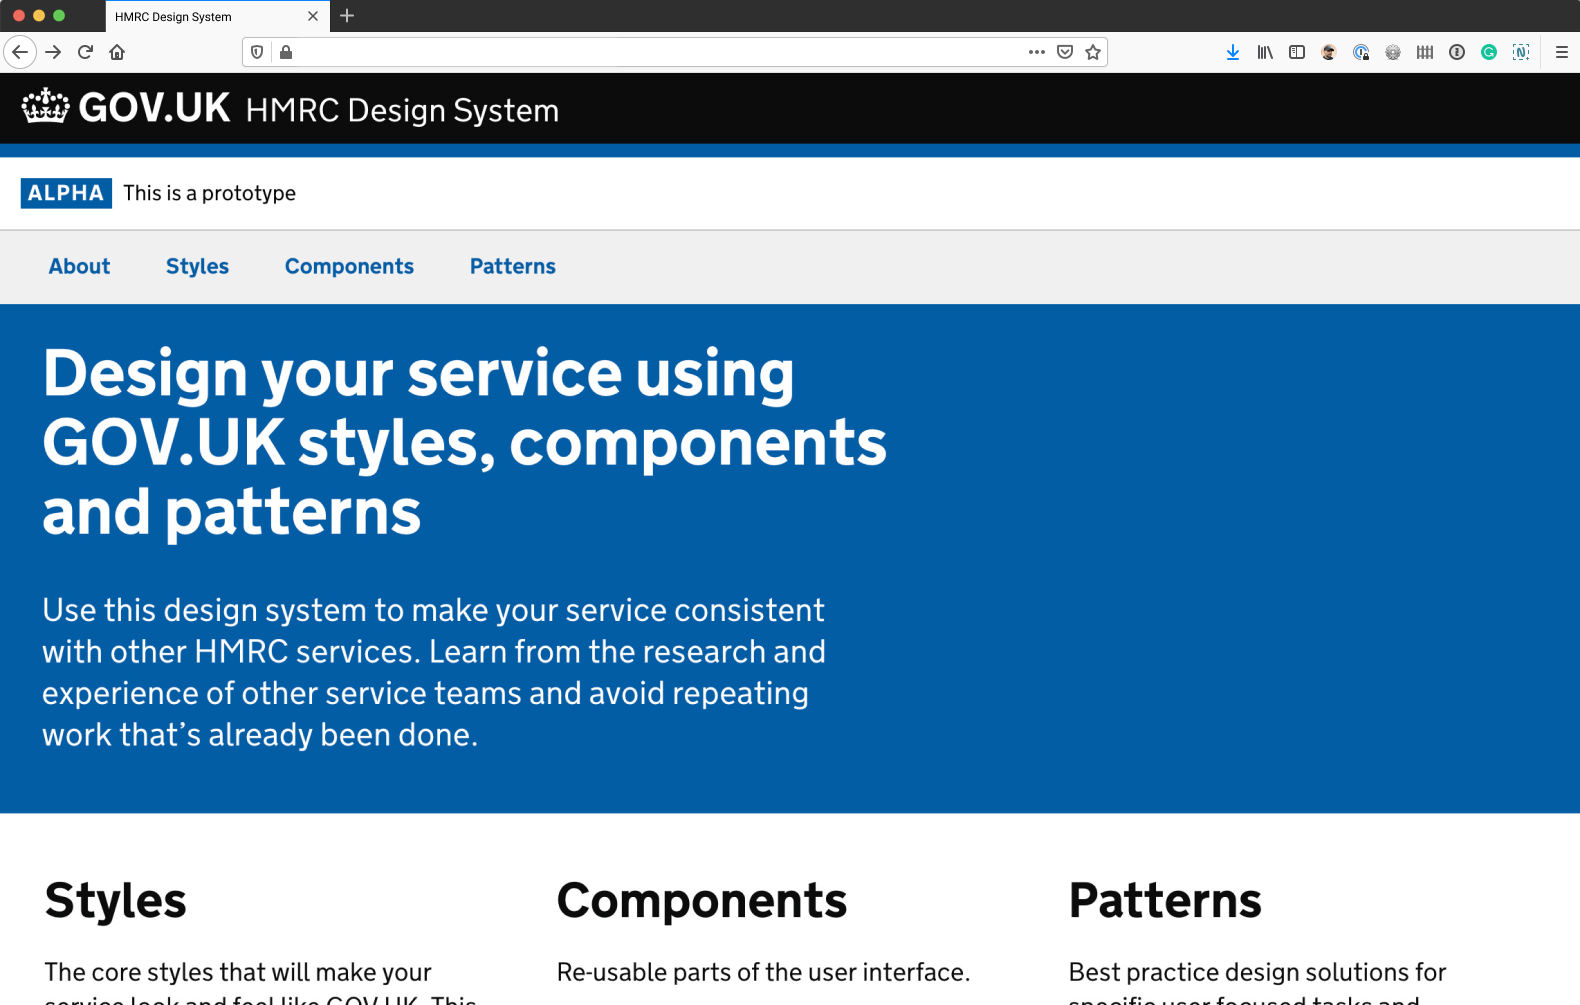
Task: Click the profile avatar toolbar icon
Action: [x=1329, y=52]
